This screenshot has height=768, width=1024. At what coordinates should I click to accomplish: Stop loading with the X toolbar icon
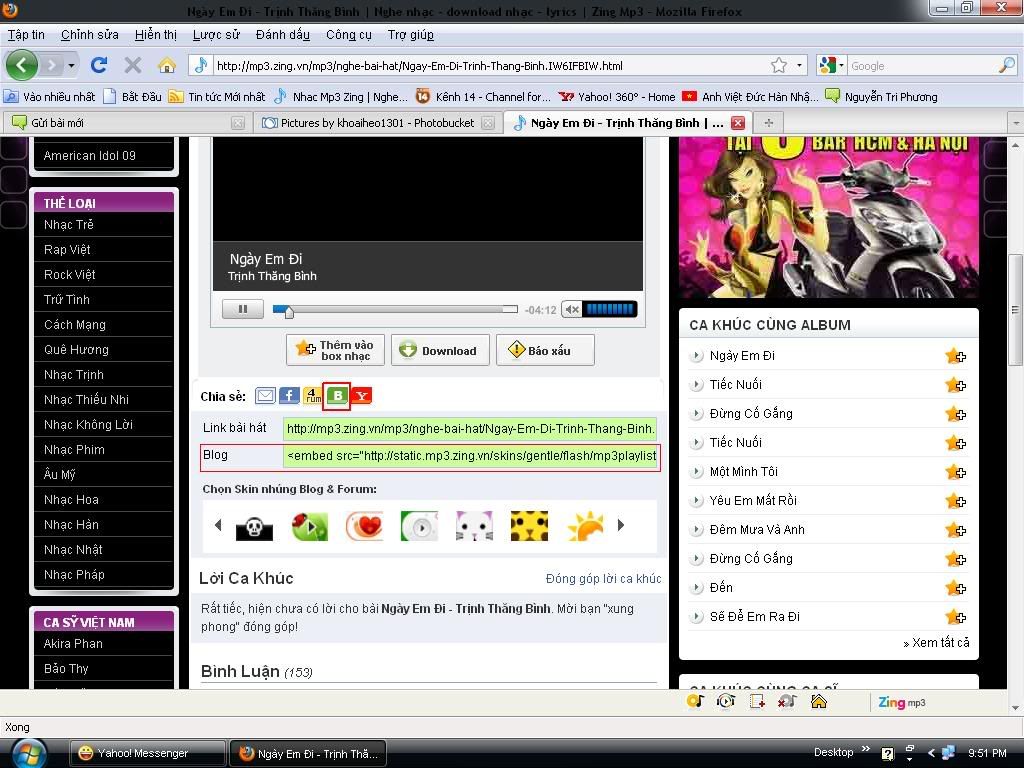point(133,65)
